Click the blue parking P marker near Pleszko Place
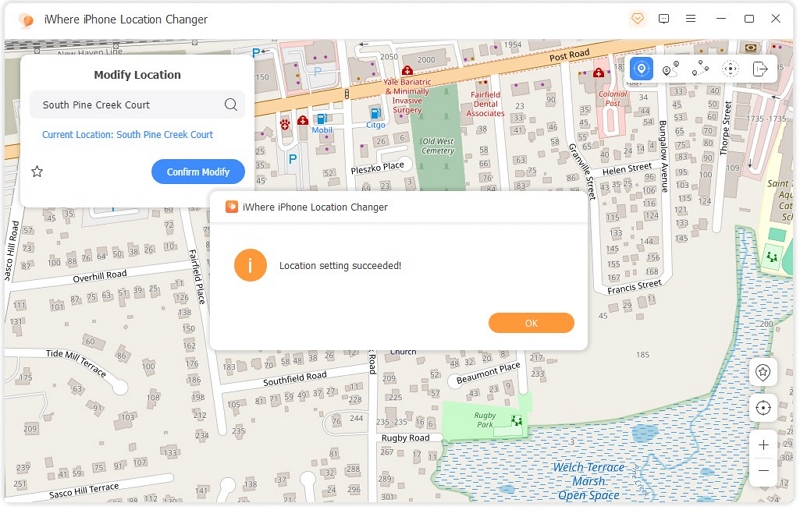The height and width of the screenshot is (510, 800). pos(292,159)
